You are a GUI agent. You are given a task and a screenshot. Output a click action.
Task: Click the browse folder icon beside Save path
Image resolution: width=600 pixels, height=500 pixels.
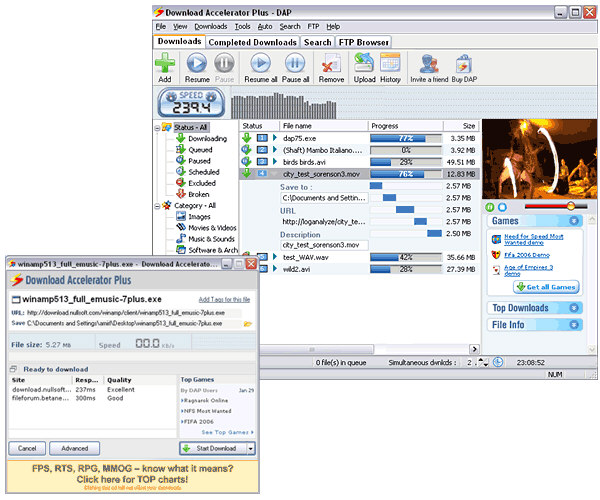click(247, 324)
